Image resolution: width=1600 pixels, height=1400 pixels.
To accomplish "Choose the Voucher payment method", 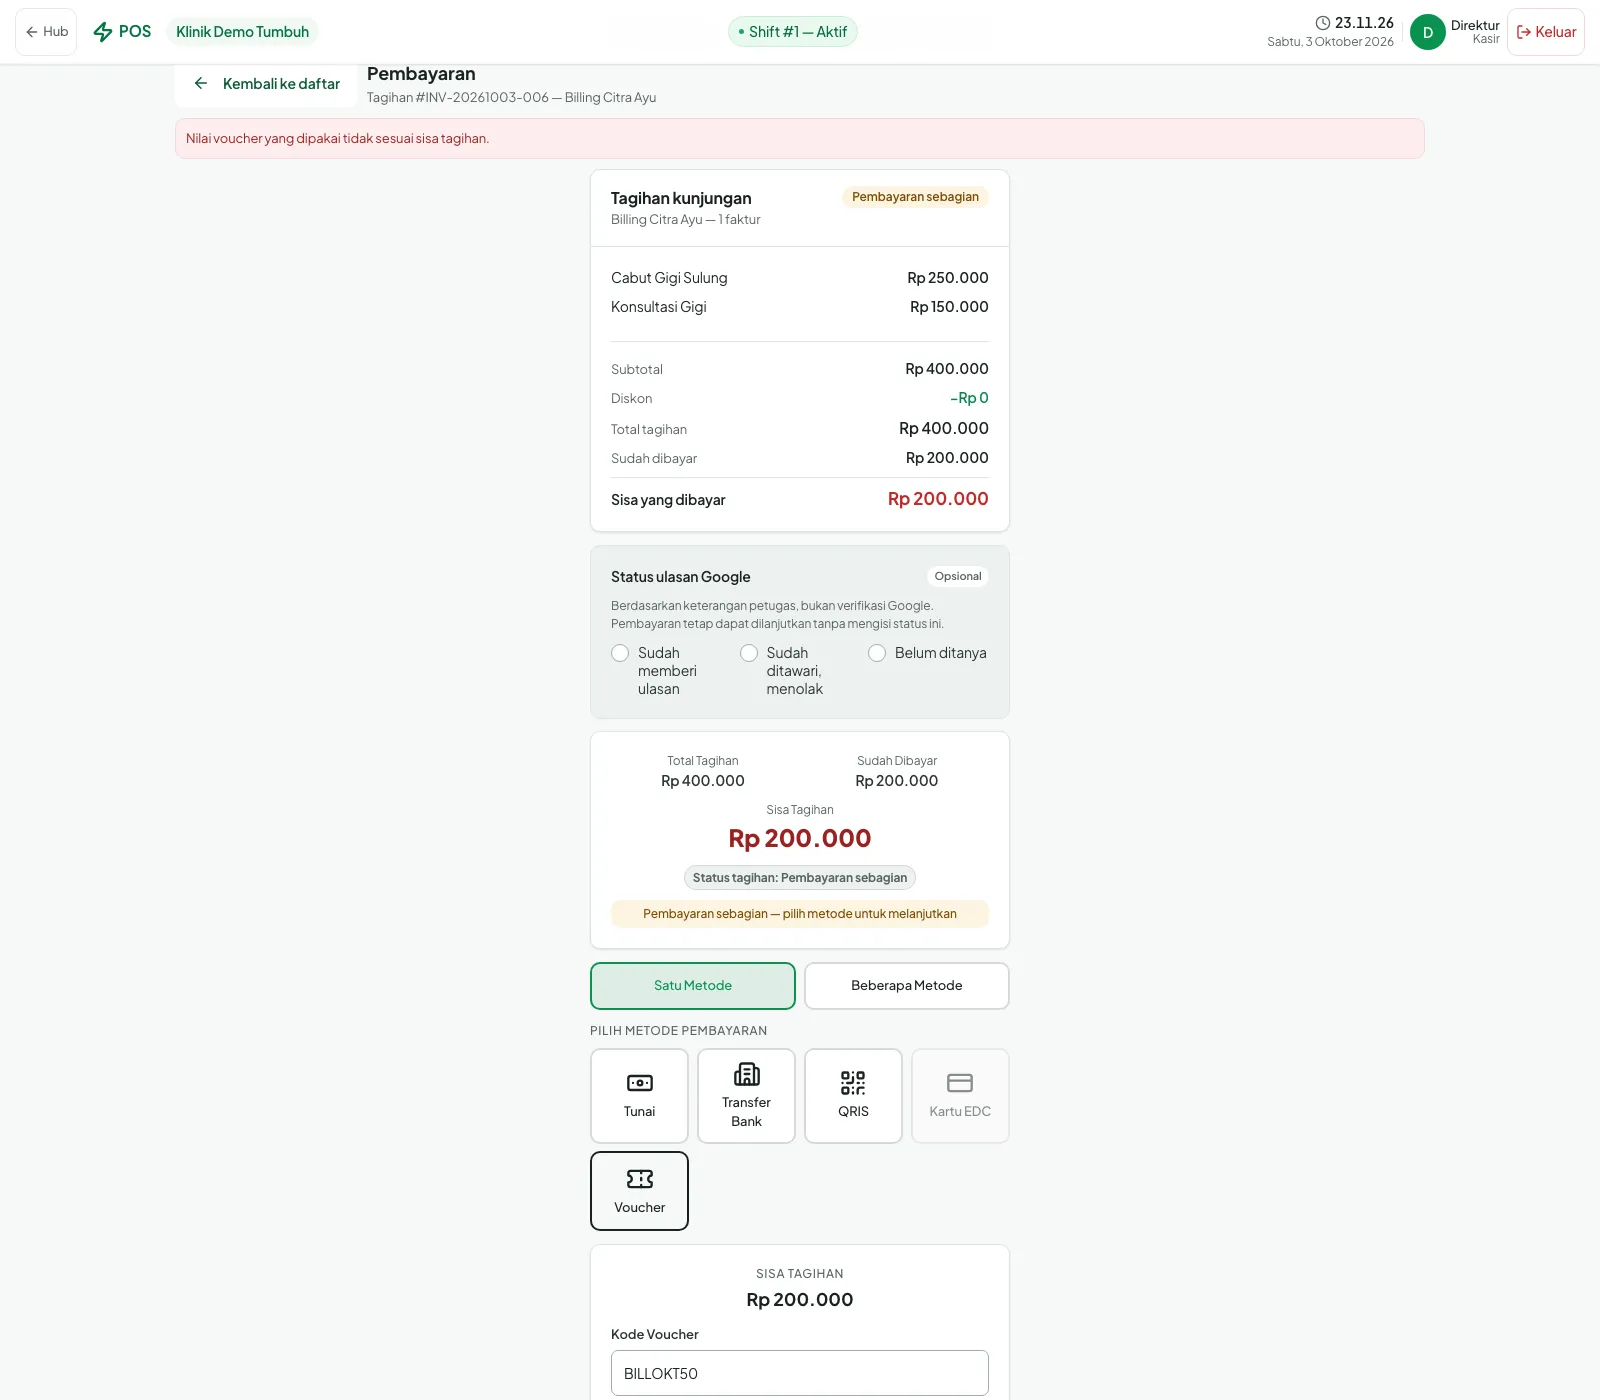I will point(640,1191).
